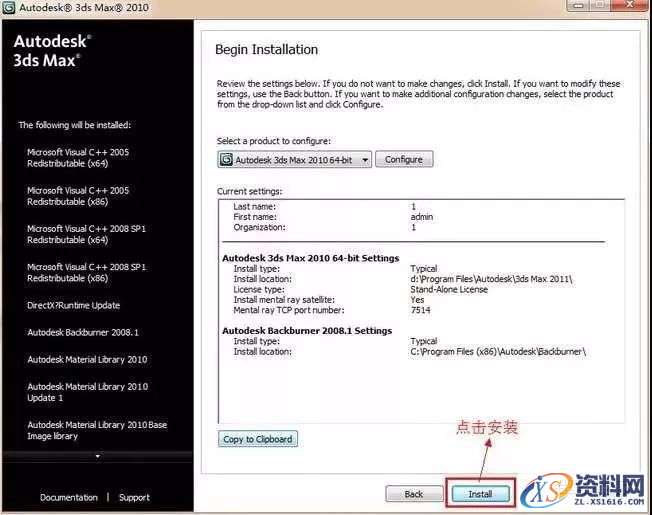Screen dimensions: 652x515
Task: Select 'Microsoft Visual C++ 2005 Redistributable (x64)'
Action: click(x=78, y=158)
